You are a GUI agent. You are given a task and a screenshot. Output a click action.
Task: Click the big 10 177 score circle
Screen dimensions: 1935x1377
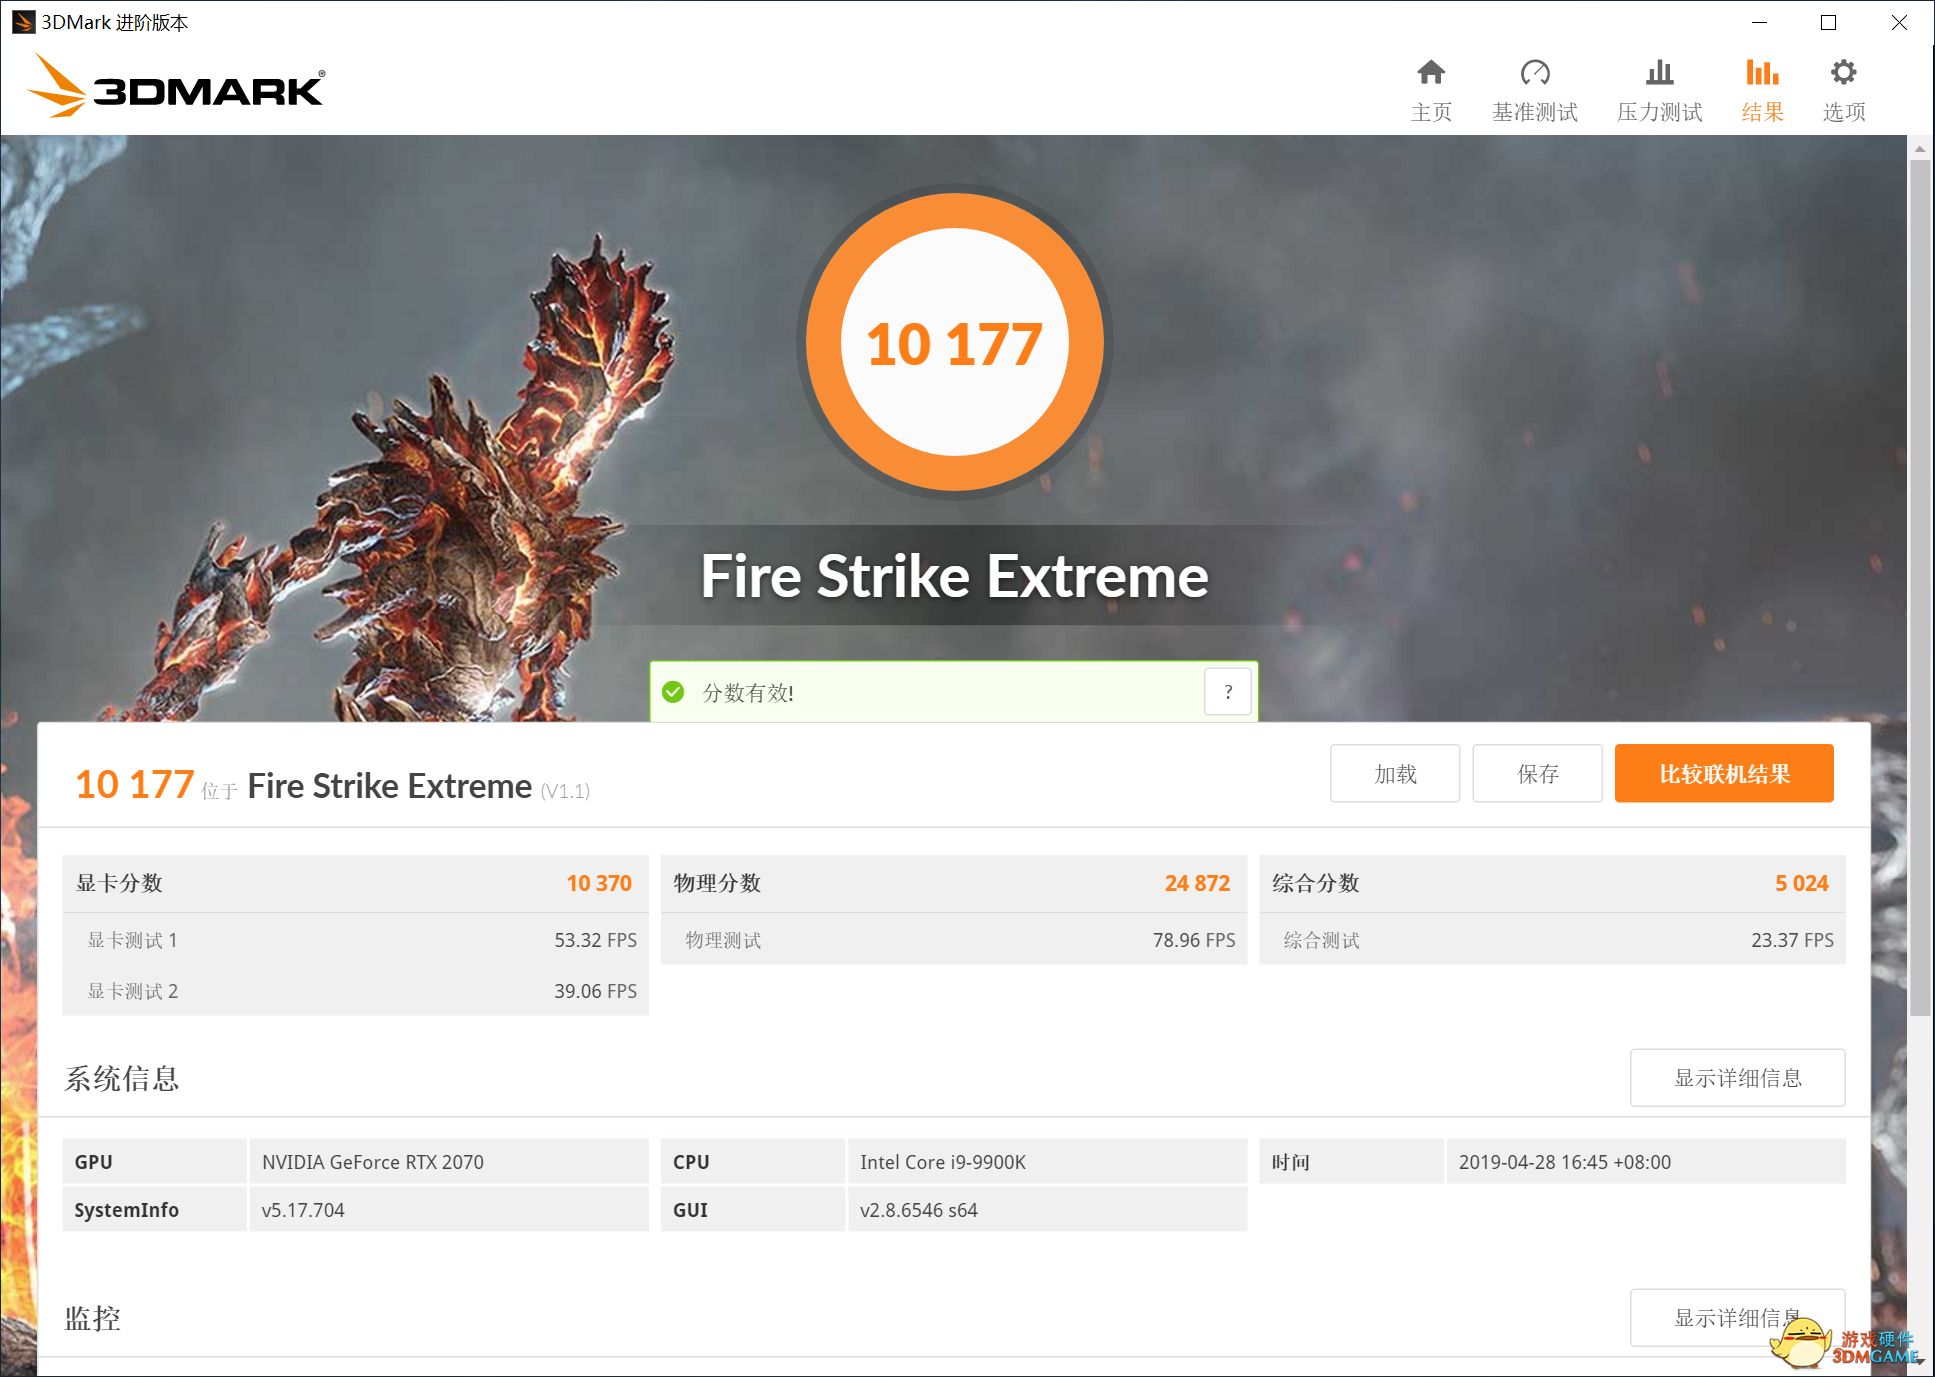(x=954, y=342)
